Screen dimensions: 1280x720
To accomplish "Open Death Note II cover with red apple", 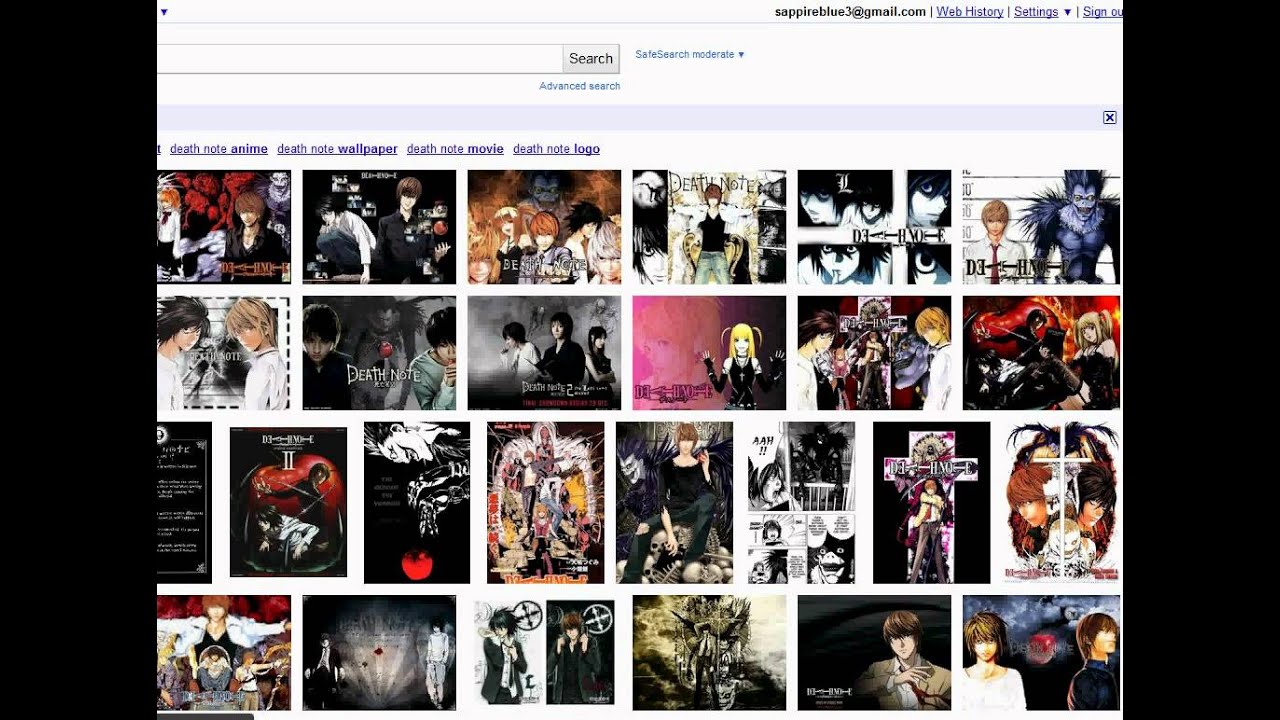I will [288, 502].
